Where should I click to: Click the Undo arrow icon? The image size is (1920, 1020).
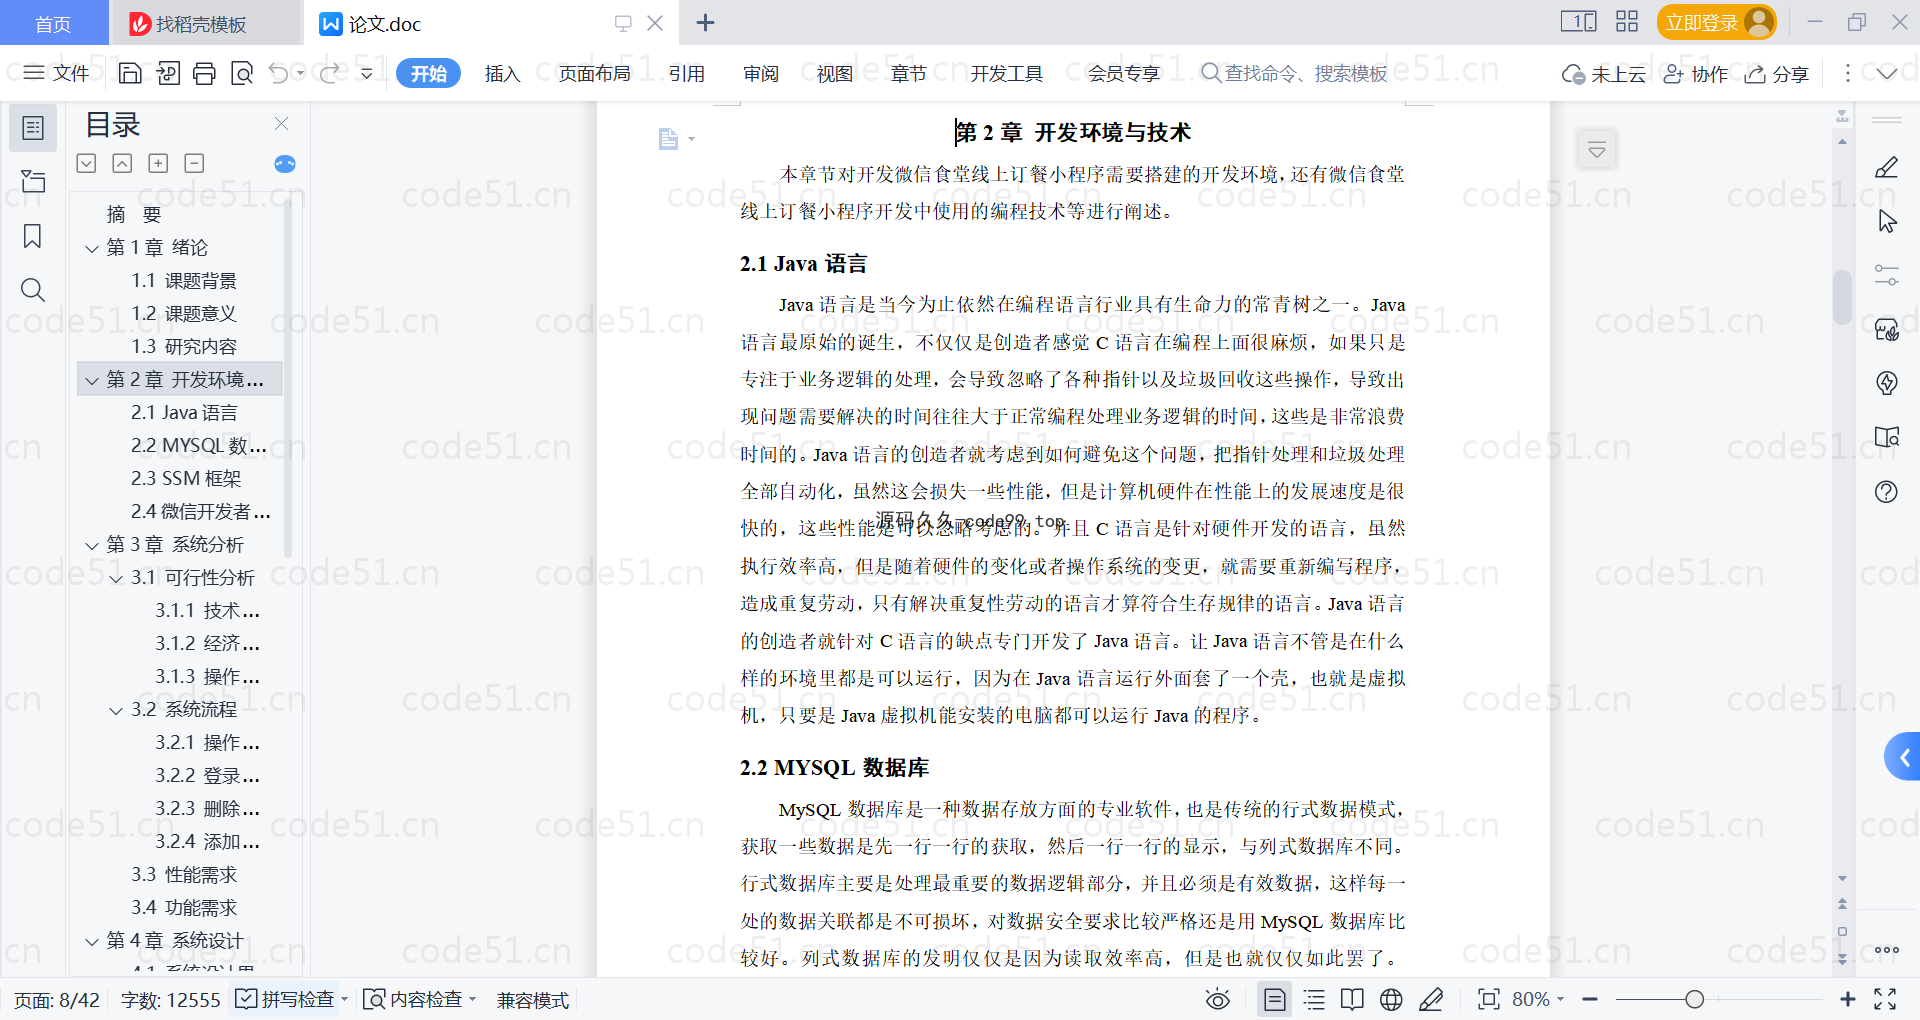pyautogui.click(x=279, y=73)
